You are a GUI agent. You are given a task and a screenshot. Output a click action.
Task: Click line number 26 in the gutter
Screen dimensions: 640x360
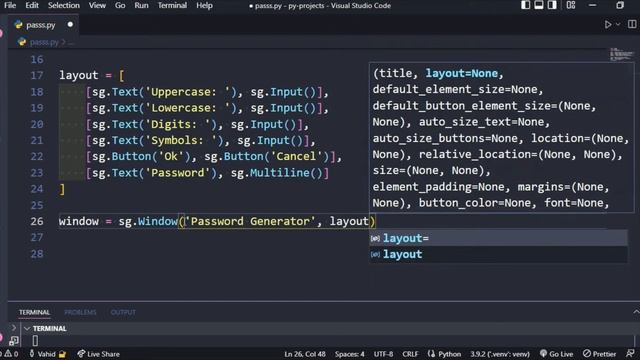click(x=37, y=221)
